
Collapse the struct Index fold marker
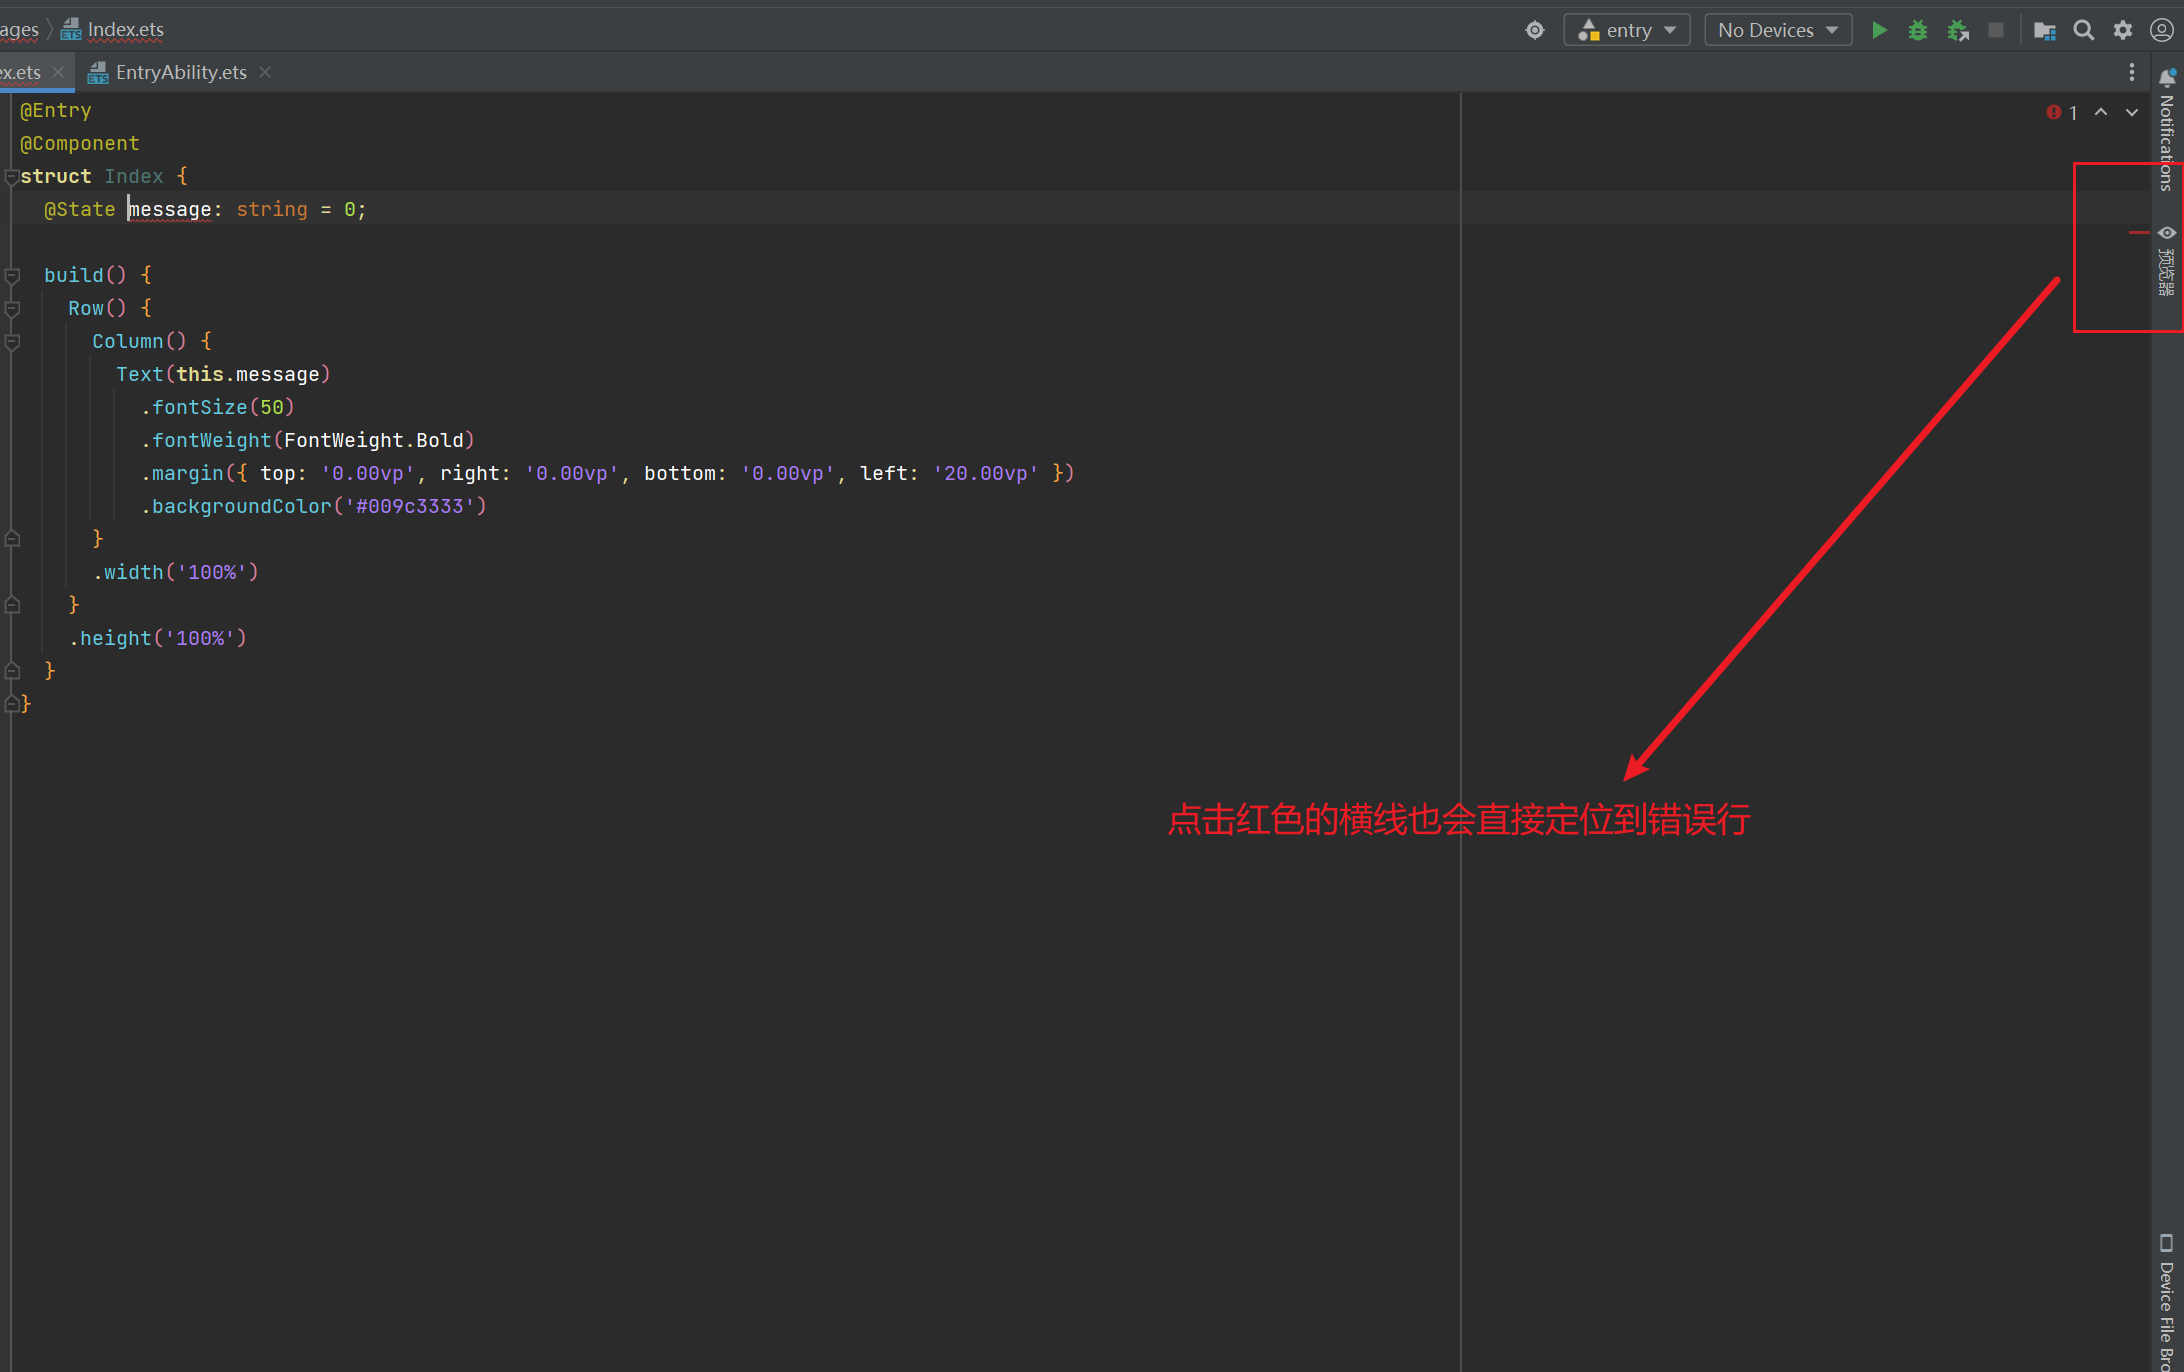coord(11,177)
